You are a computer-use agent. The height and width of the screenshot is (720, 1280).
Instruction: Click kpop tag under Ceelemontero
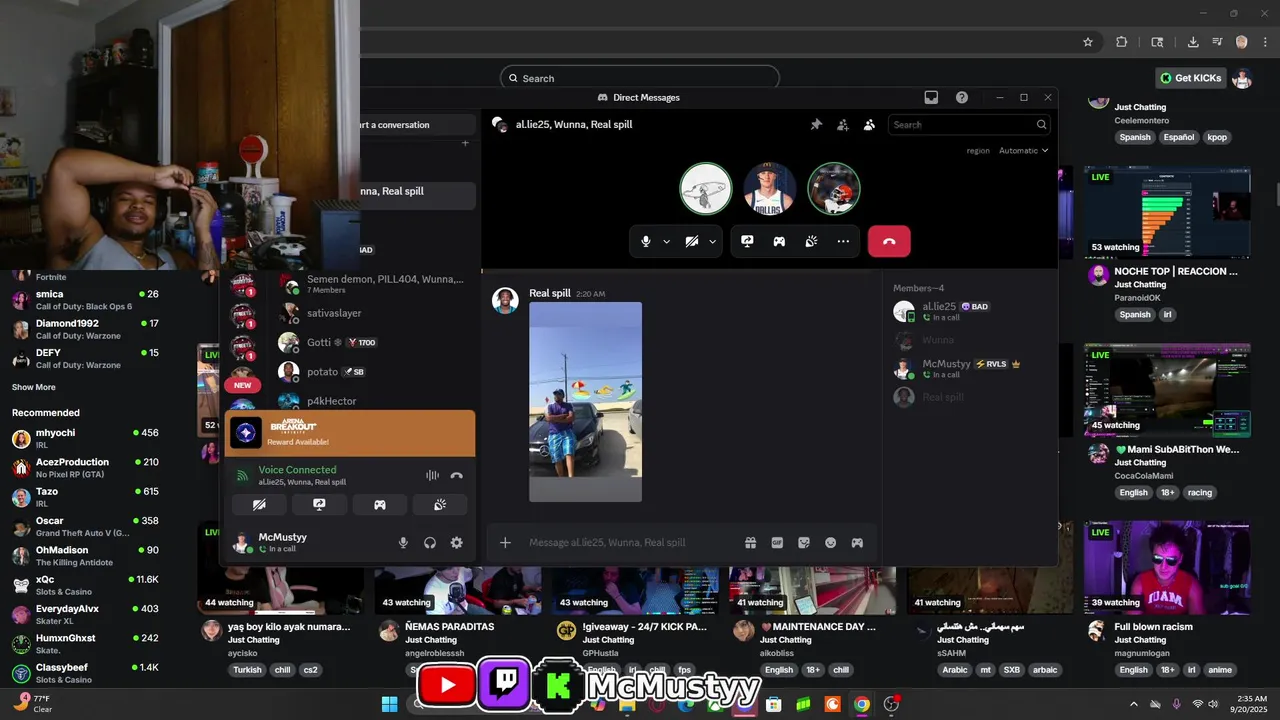[x=1217, y=137]
